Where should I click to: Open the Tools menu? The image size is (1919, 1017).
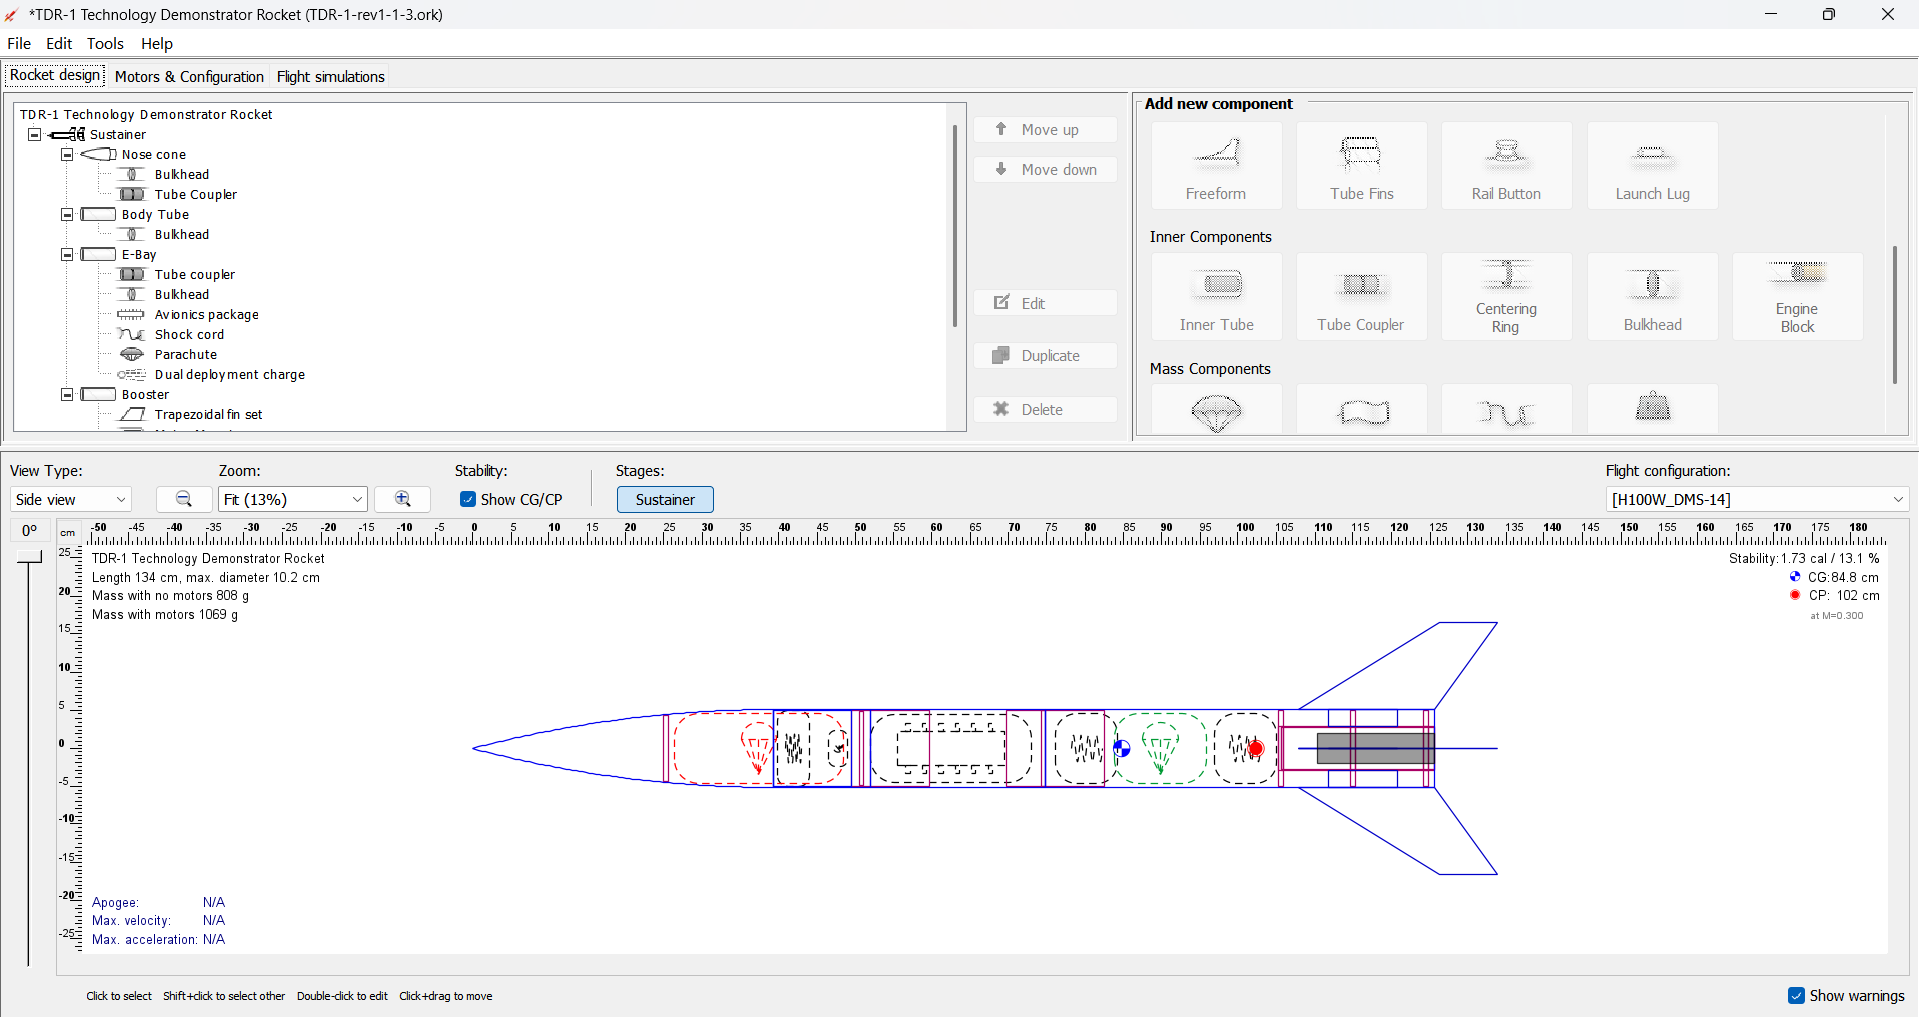point(105,43)
